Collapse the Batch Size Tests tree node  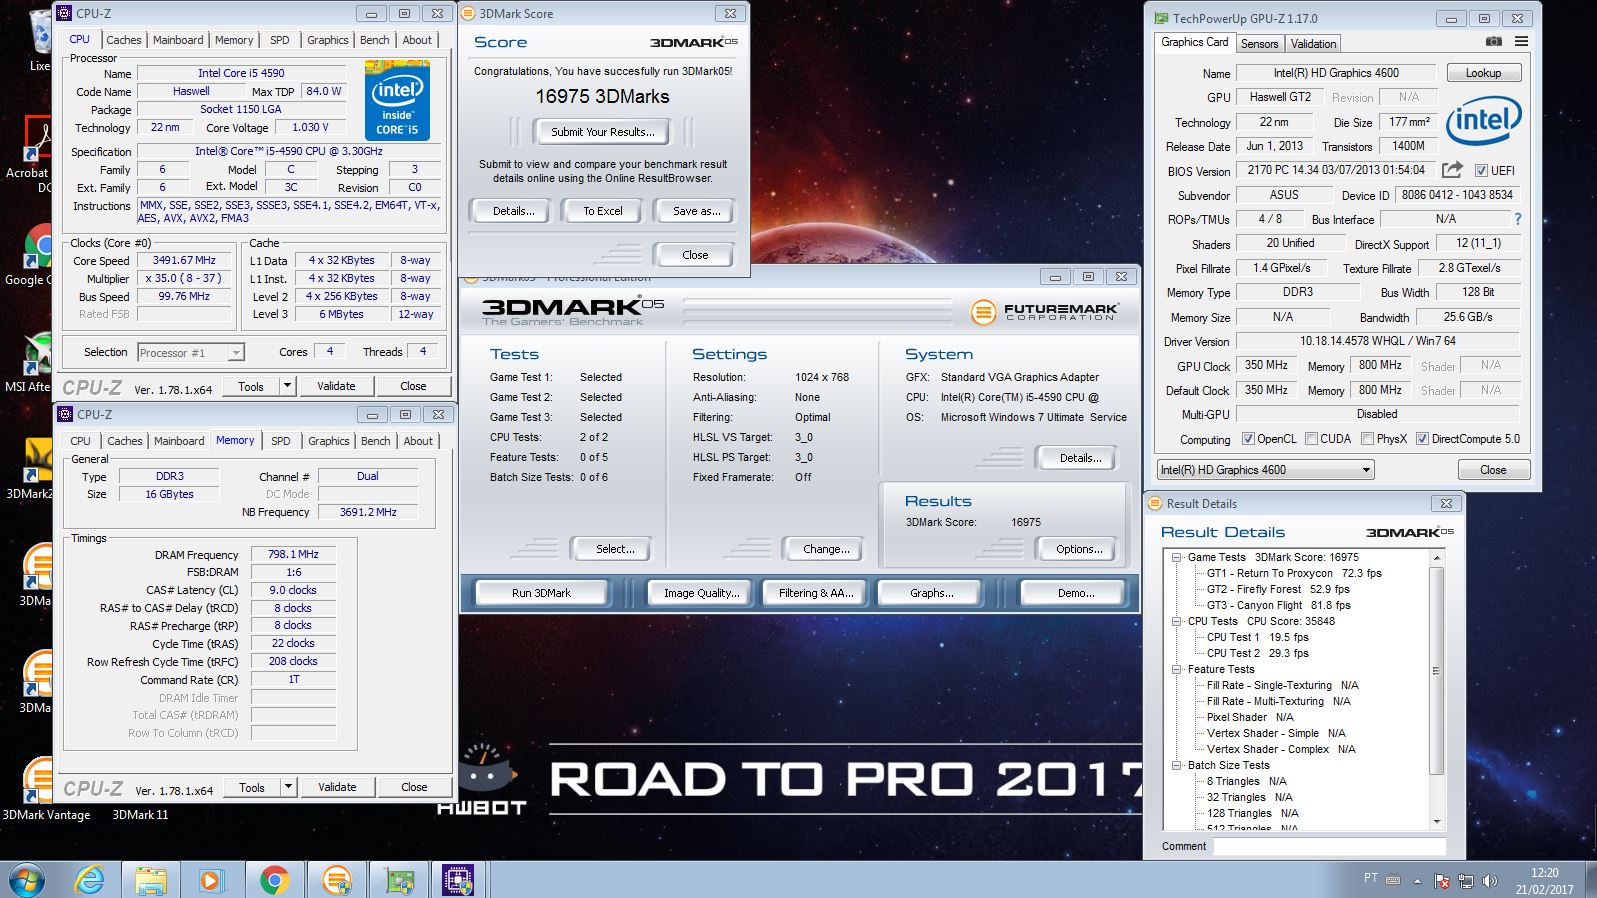pos(1177,766)
